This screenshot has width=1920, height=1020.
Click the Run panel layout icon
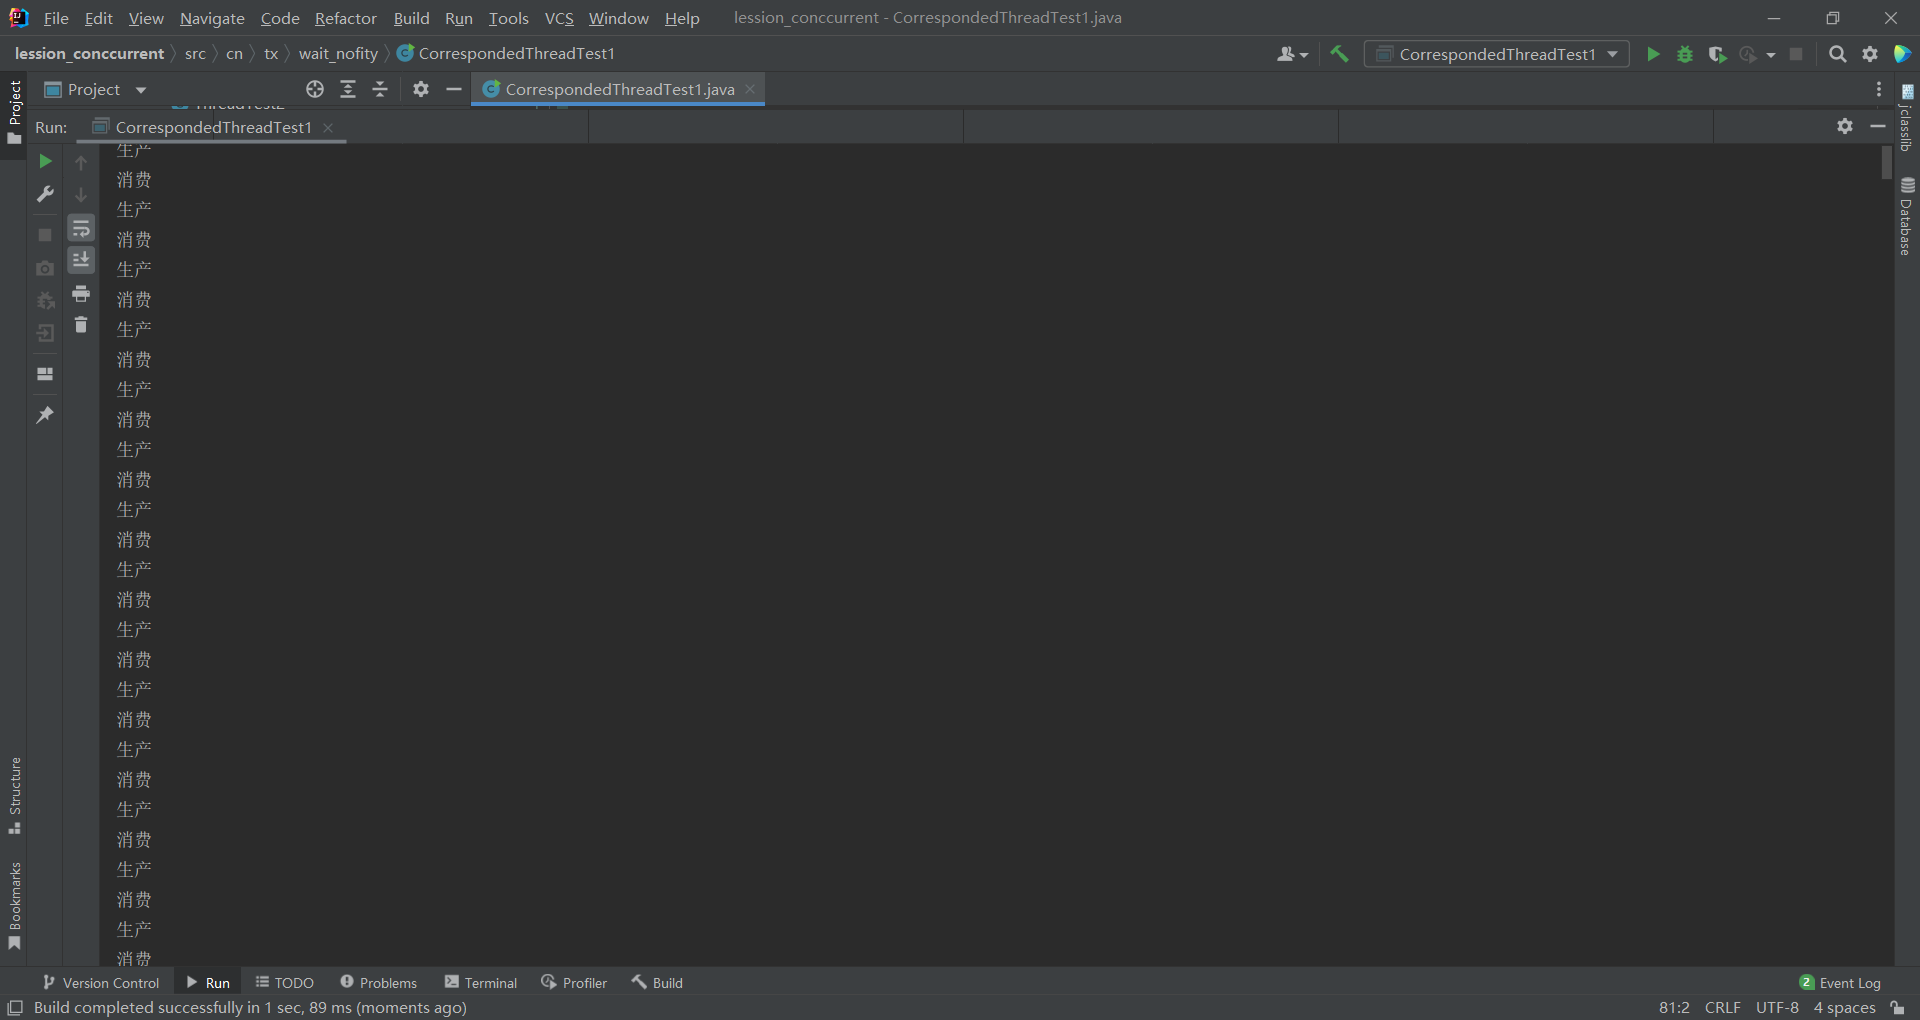pyautogui.click(x=45, y=374)
